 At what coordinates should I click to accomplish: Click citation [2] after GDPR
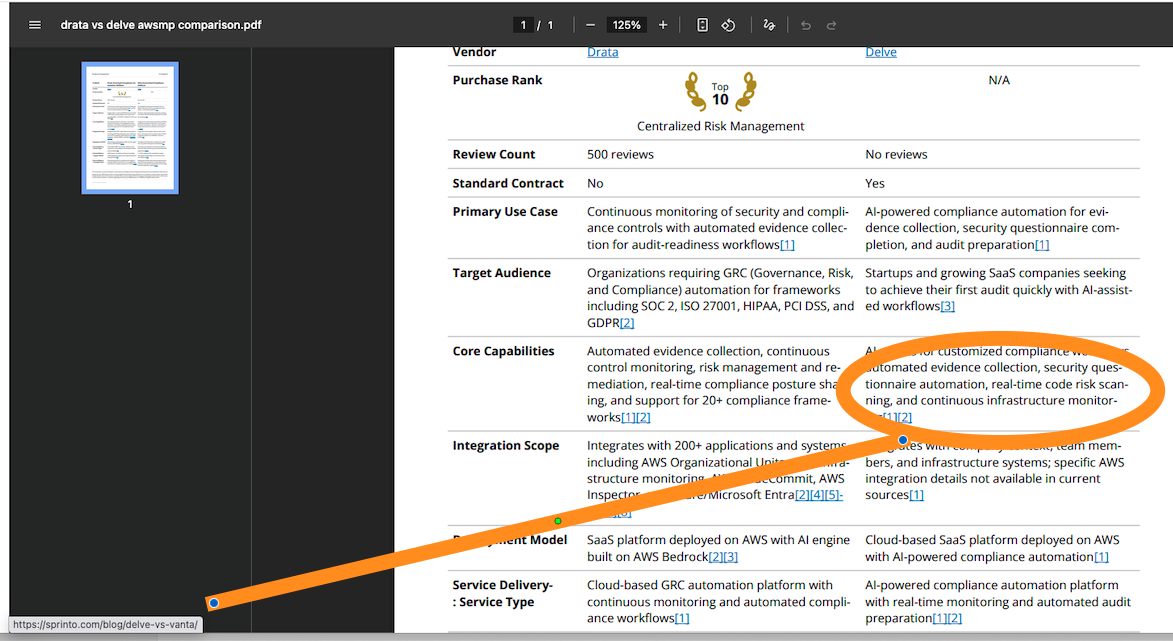627,323
